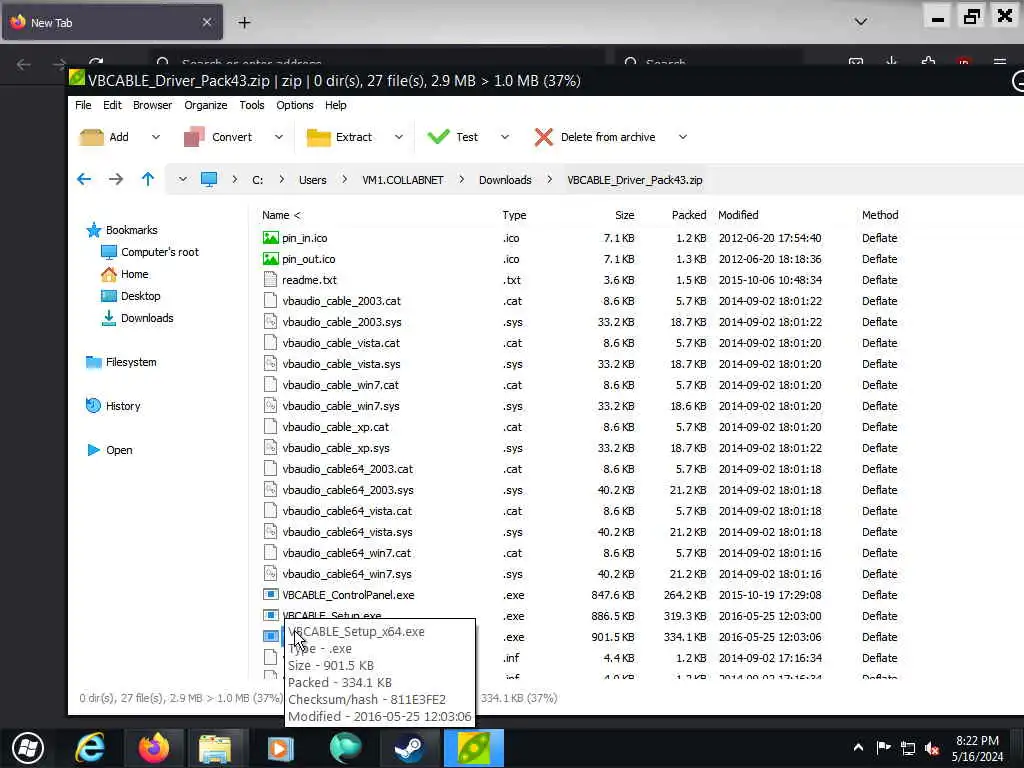Viewport: 1024px width, 768px height.
Task: Click the VBCABLE_ControlPanel.exe file icon
Action: tap(270, 595)
